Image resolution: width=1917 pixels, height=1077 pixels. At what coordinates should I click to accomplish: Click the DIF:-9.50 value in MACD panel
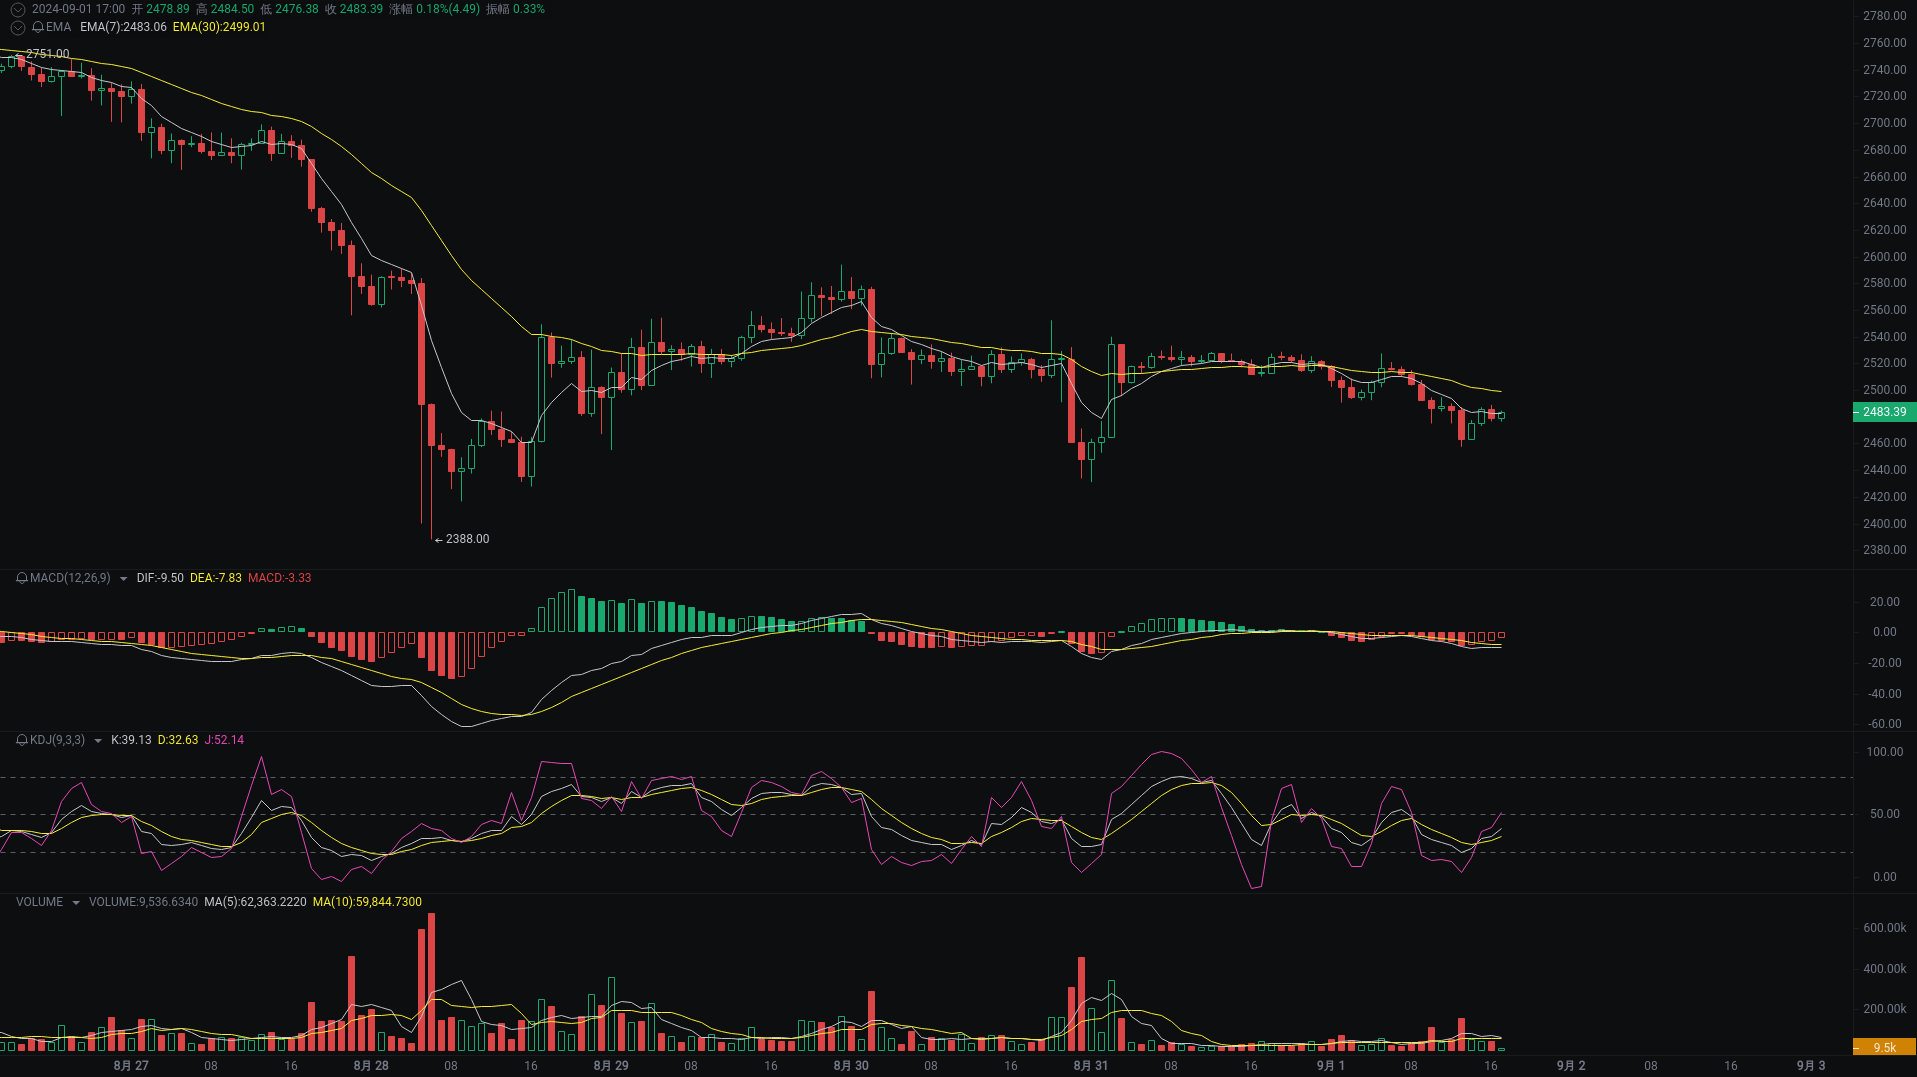point(160,578)
